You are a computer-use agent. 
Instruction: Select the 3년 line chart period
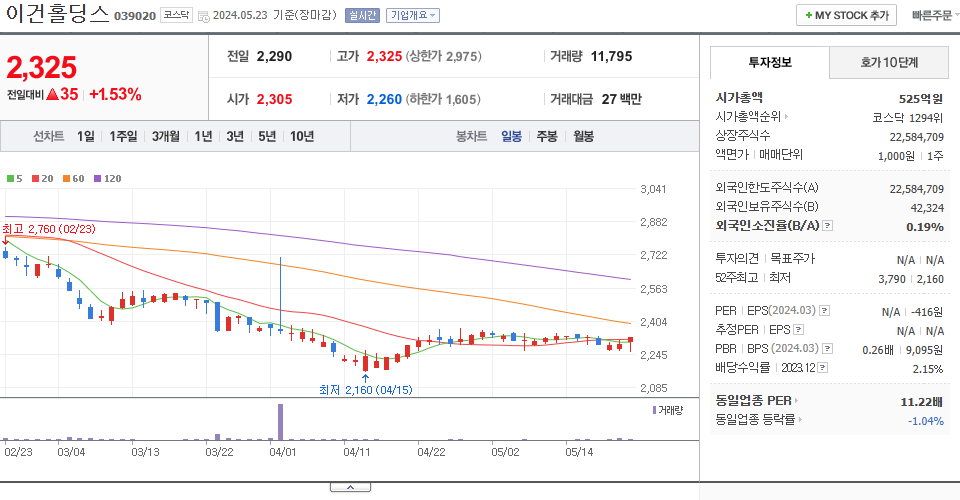click(x=235, y=136)
